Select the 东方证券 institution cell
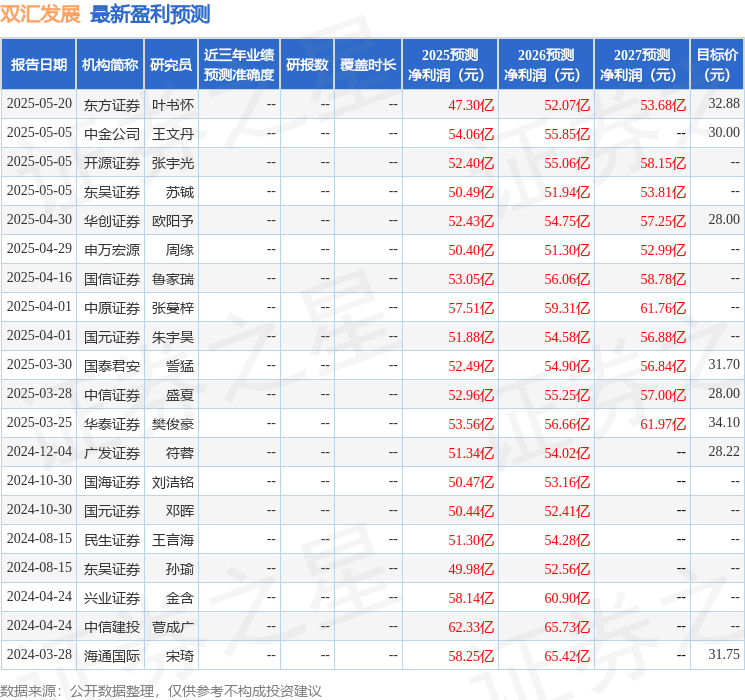The image size is (745, 700). (112, 105)
